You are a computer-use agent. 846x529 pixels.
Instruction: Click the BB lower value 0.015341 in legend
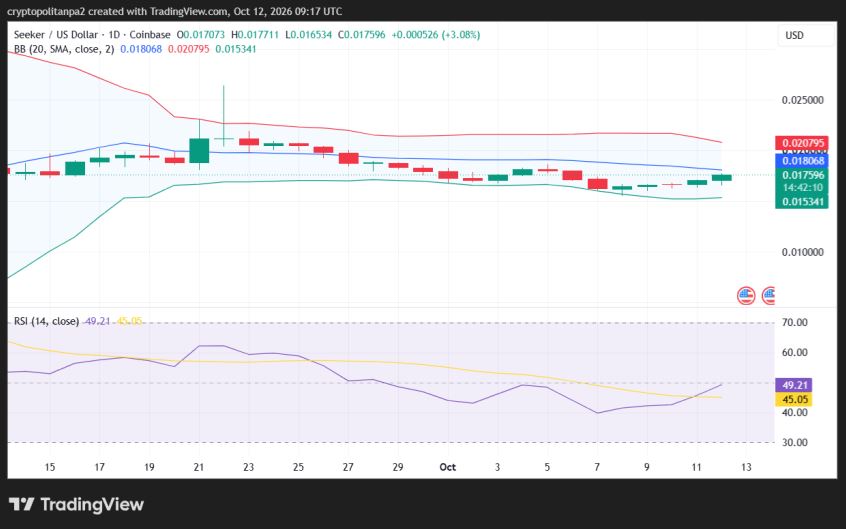[x=236, y=49]
